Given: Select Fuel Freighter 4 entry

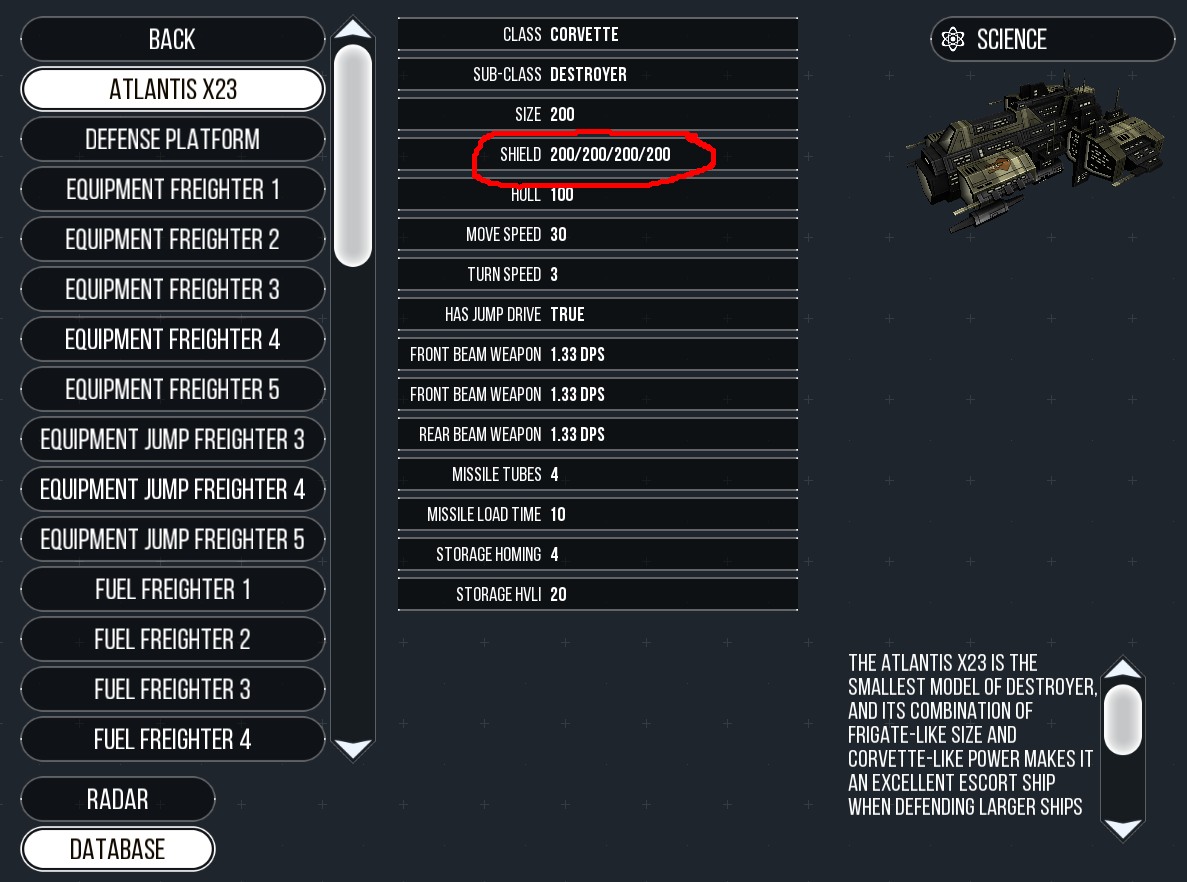Looking at the screenshot, I should 173,739.
